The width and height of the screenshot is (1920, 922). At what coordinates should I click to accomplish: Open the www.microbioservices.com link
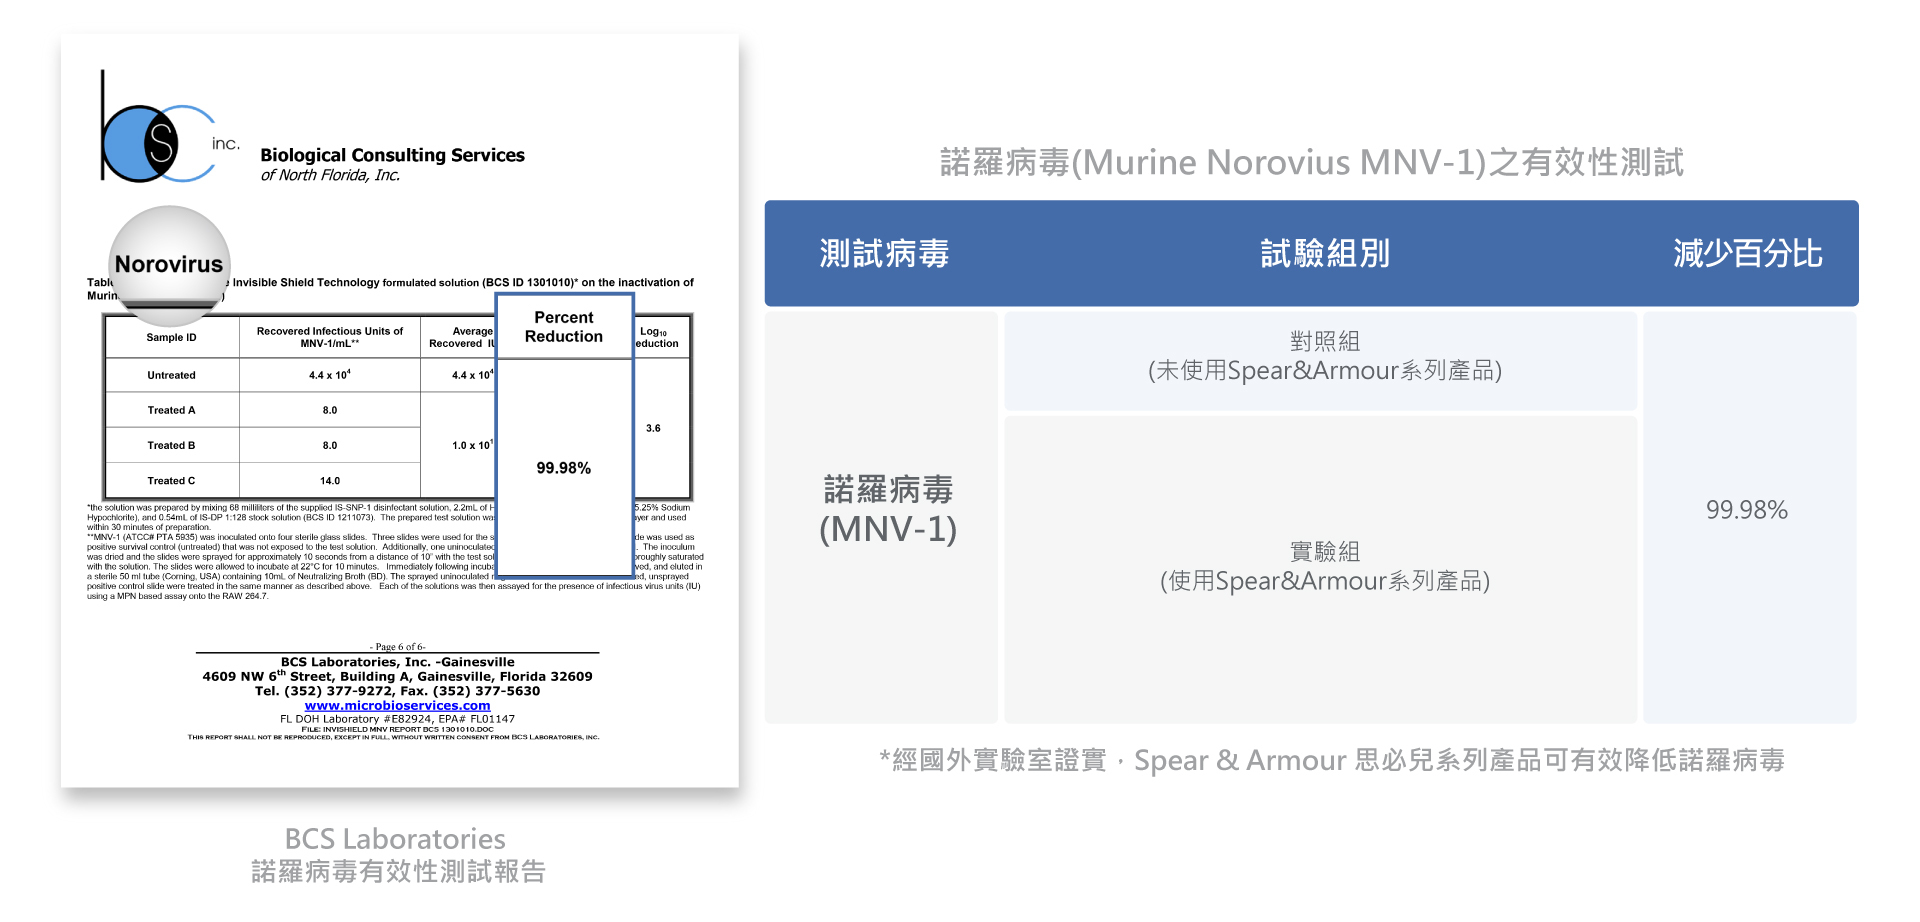[x=397, y=705]
